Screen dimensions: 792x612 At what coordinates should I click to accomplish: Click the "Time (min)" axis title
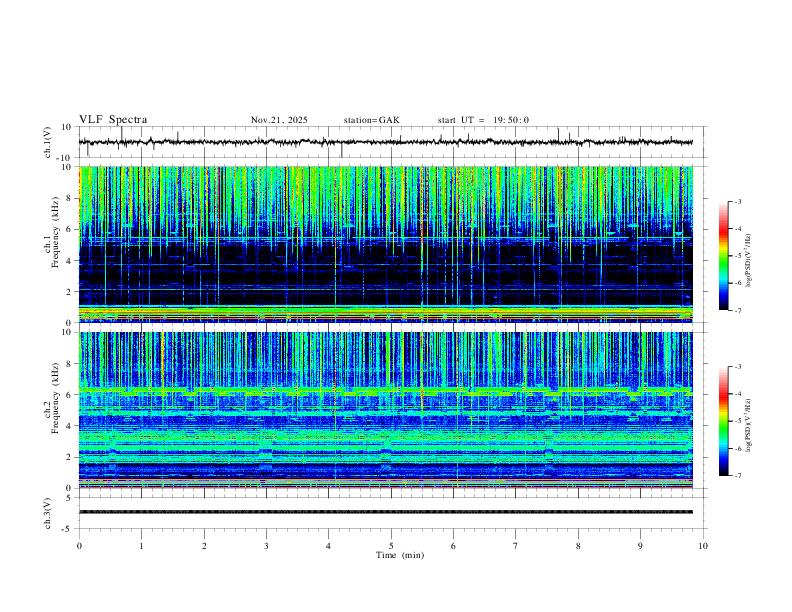click(x=400, y=555)
